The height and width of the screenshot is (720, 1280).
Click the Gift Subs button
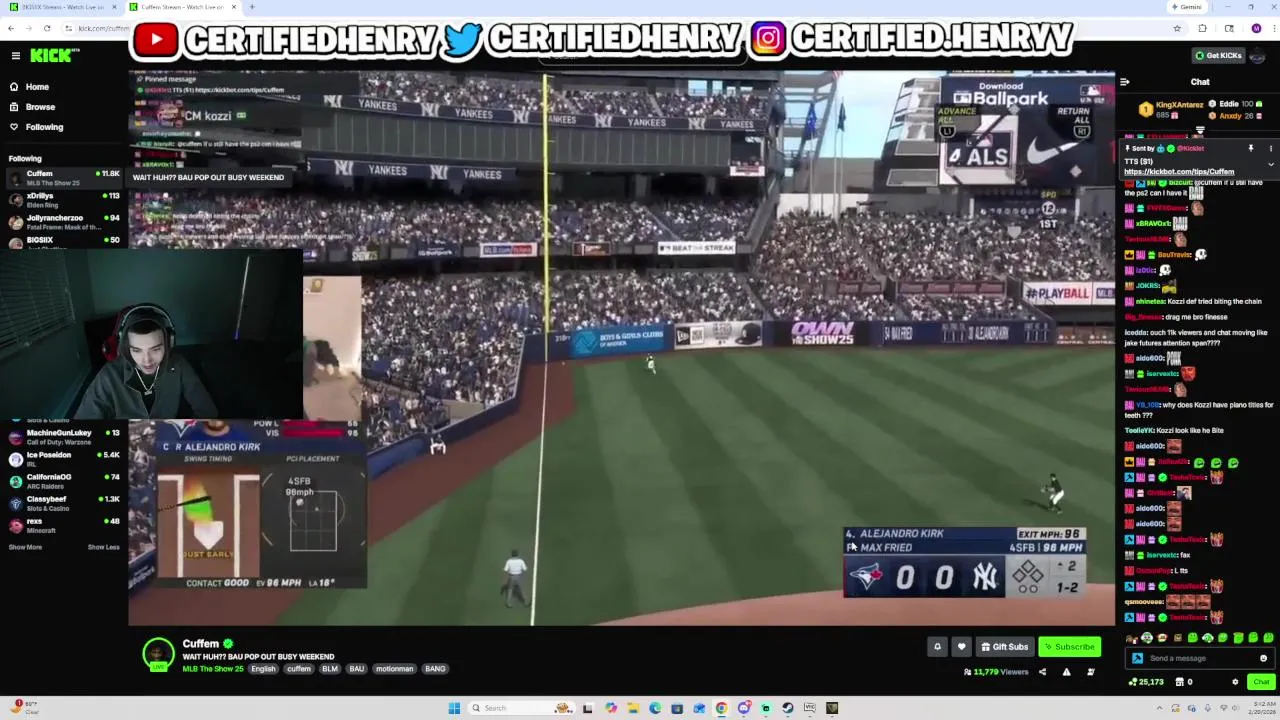tap(1004, 647)
